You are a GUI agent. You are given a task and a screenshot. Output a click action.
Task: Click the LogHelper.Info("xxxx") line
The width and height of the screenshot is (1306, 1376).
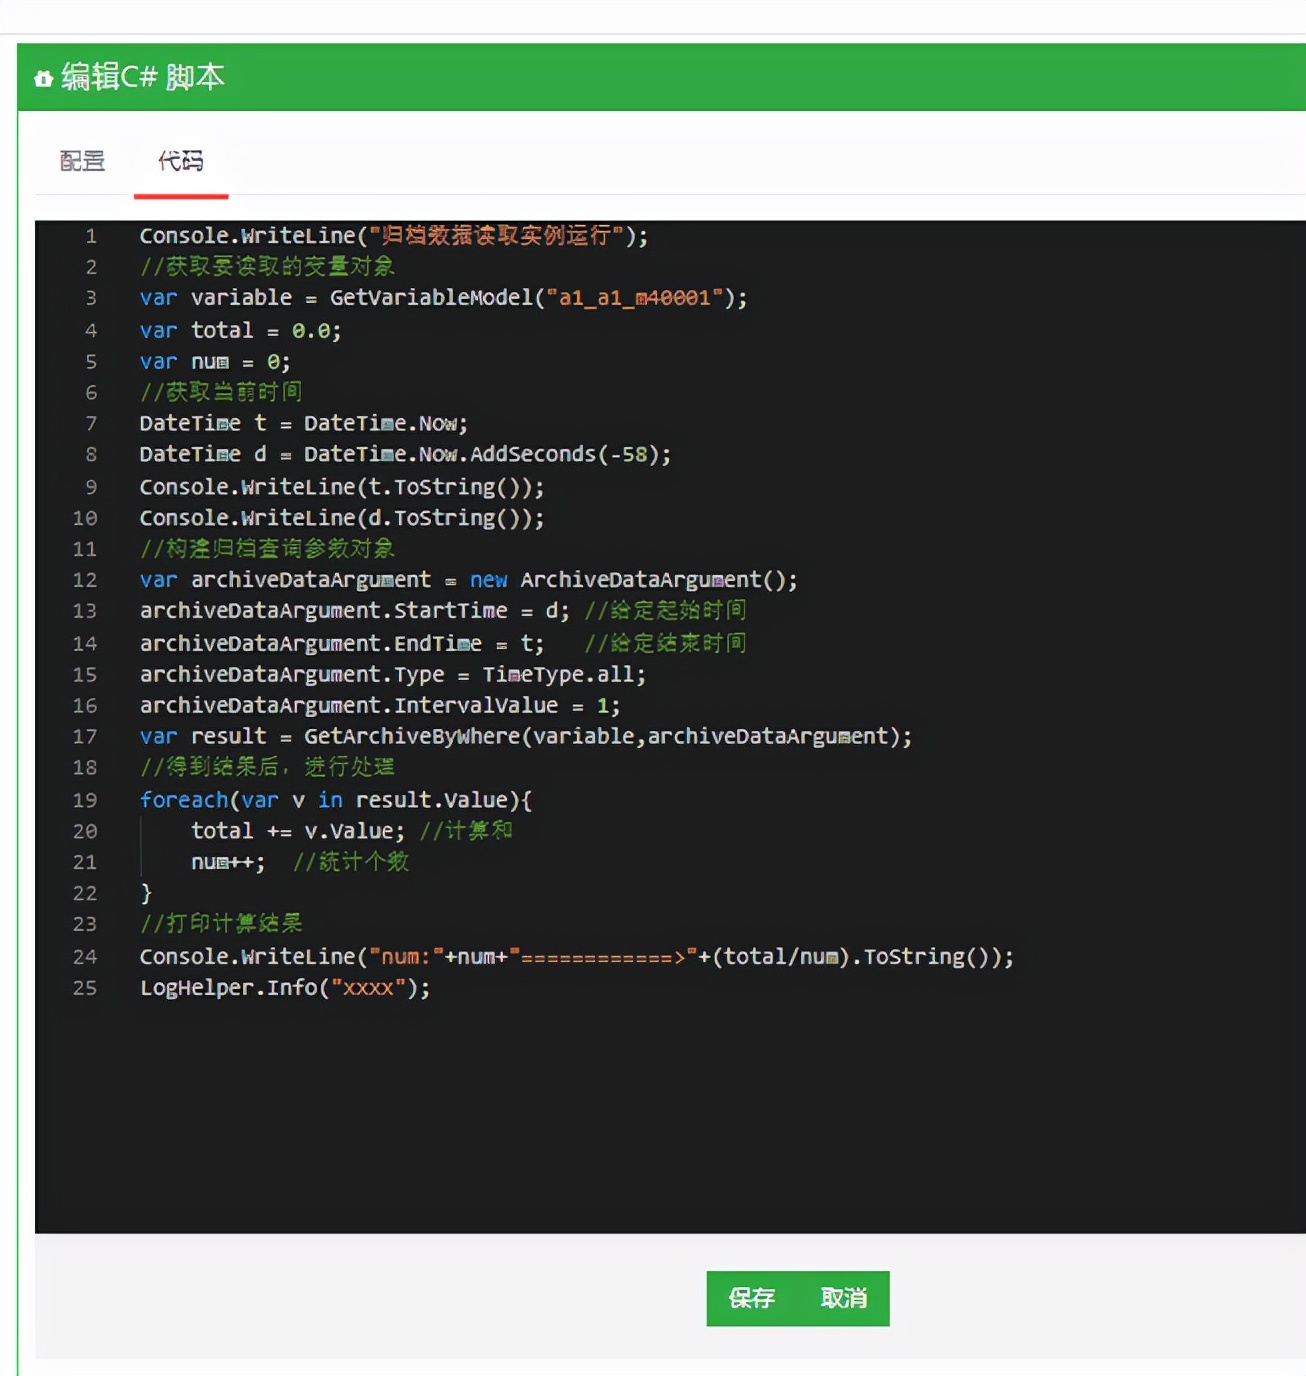pyautogui.click(x=285, y=987)
